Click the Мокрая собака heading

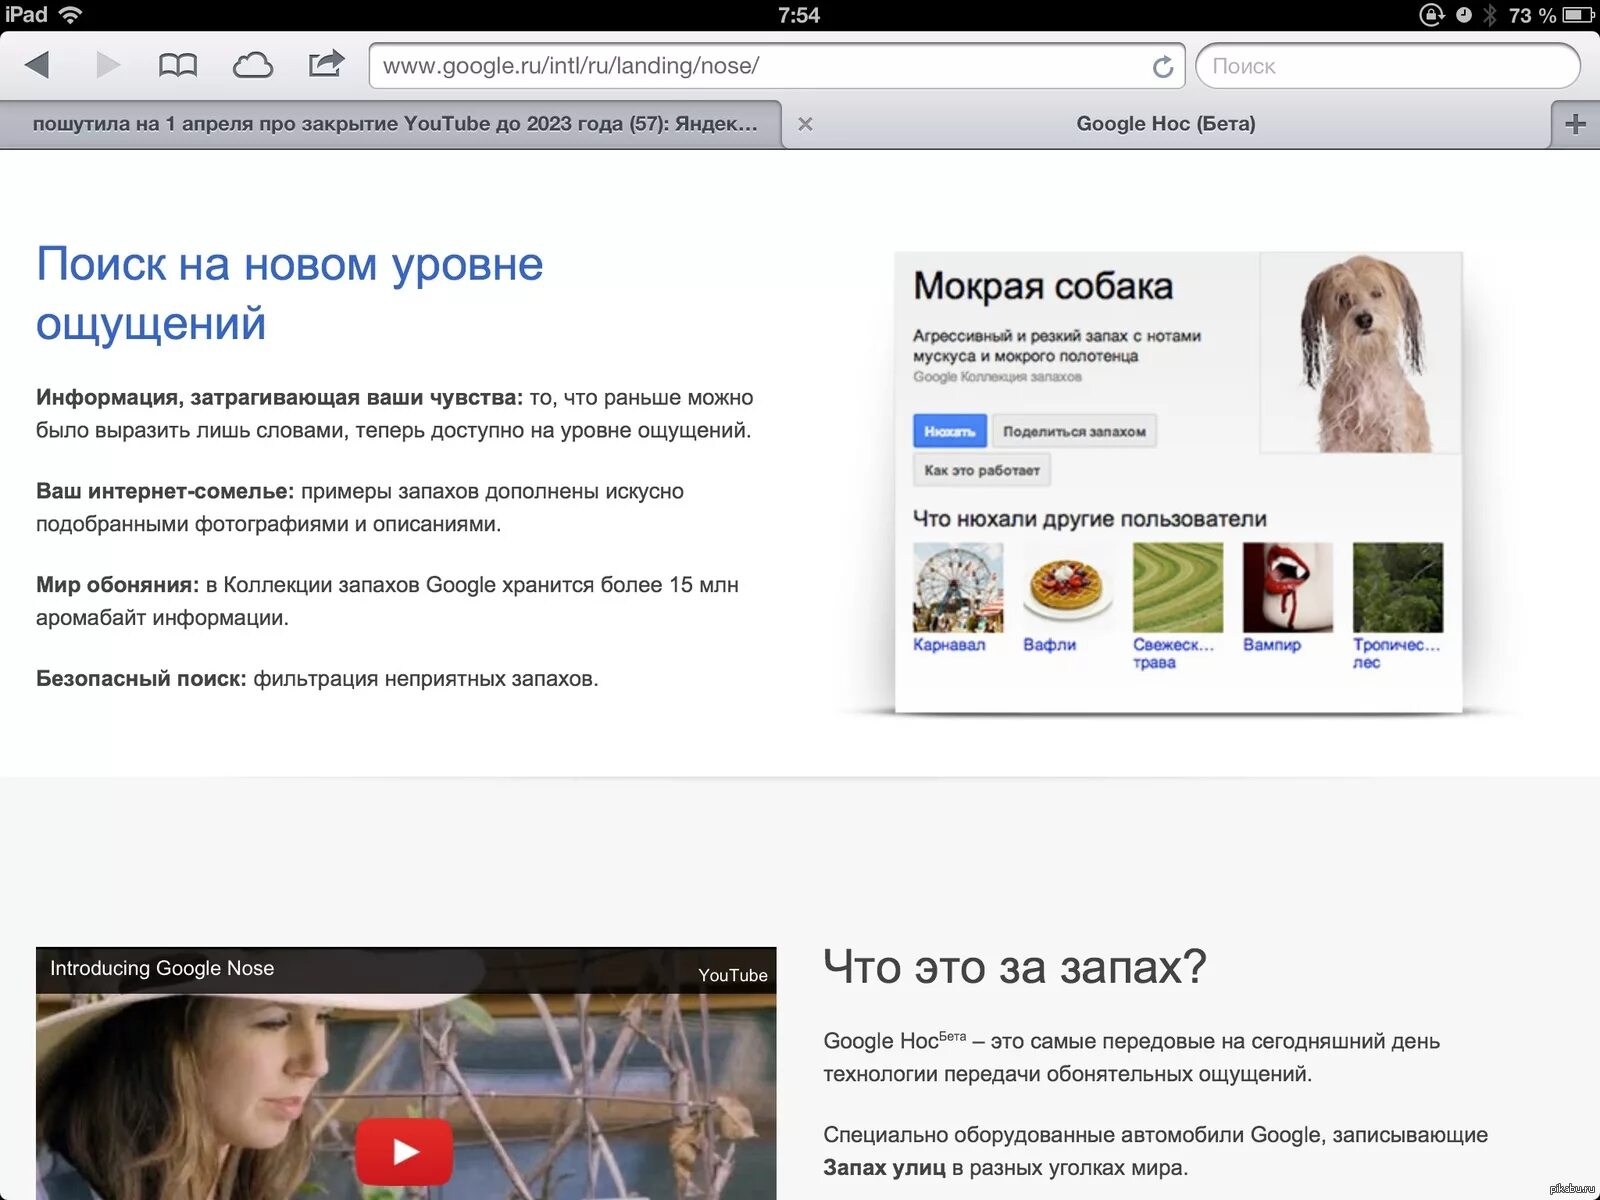[x=1043, y=287]
